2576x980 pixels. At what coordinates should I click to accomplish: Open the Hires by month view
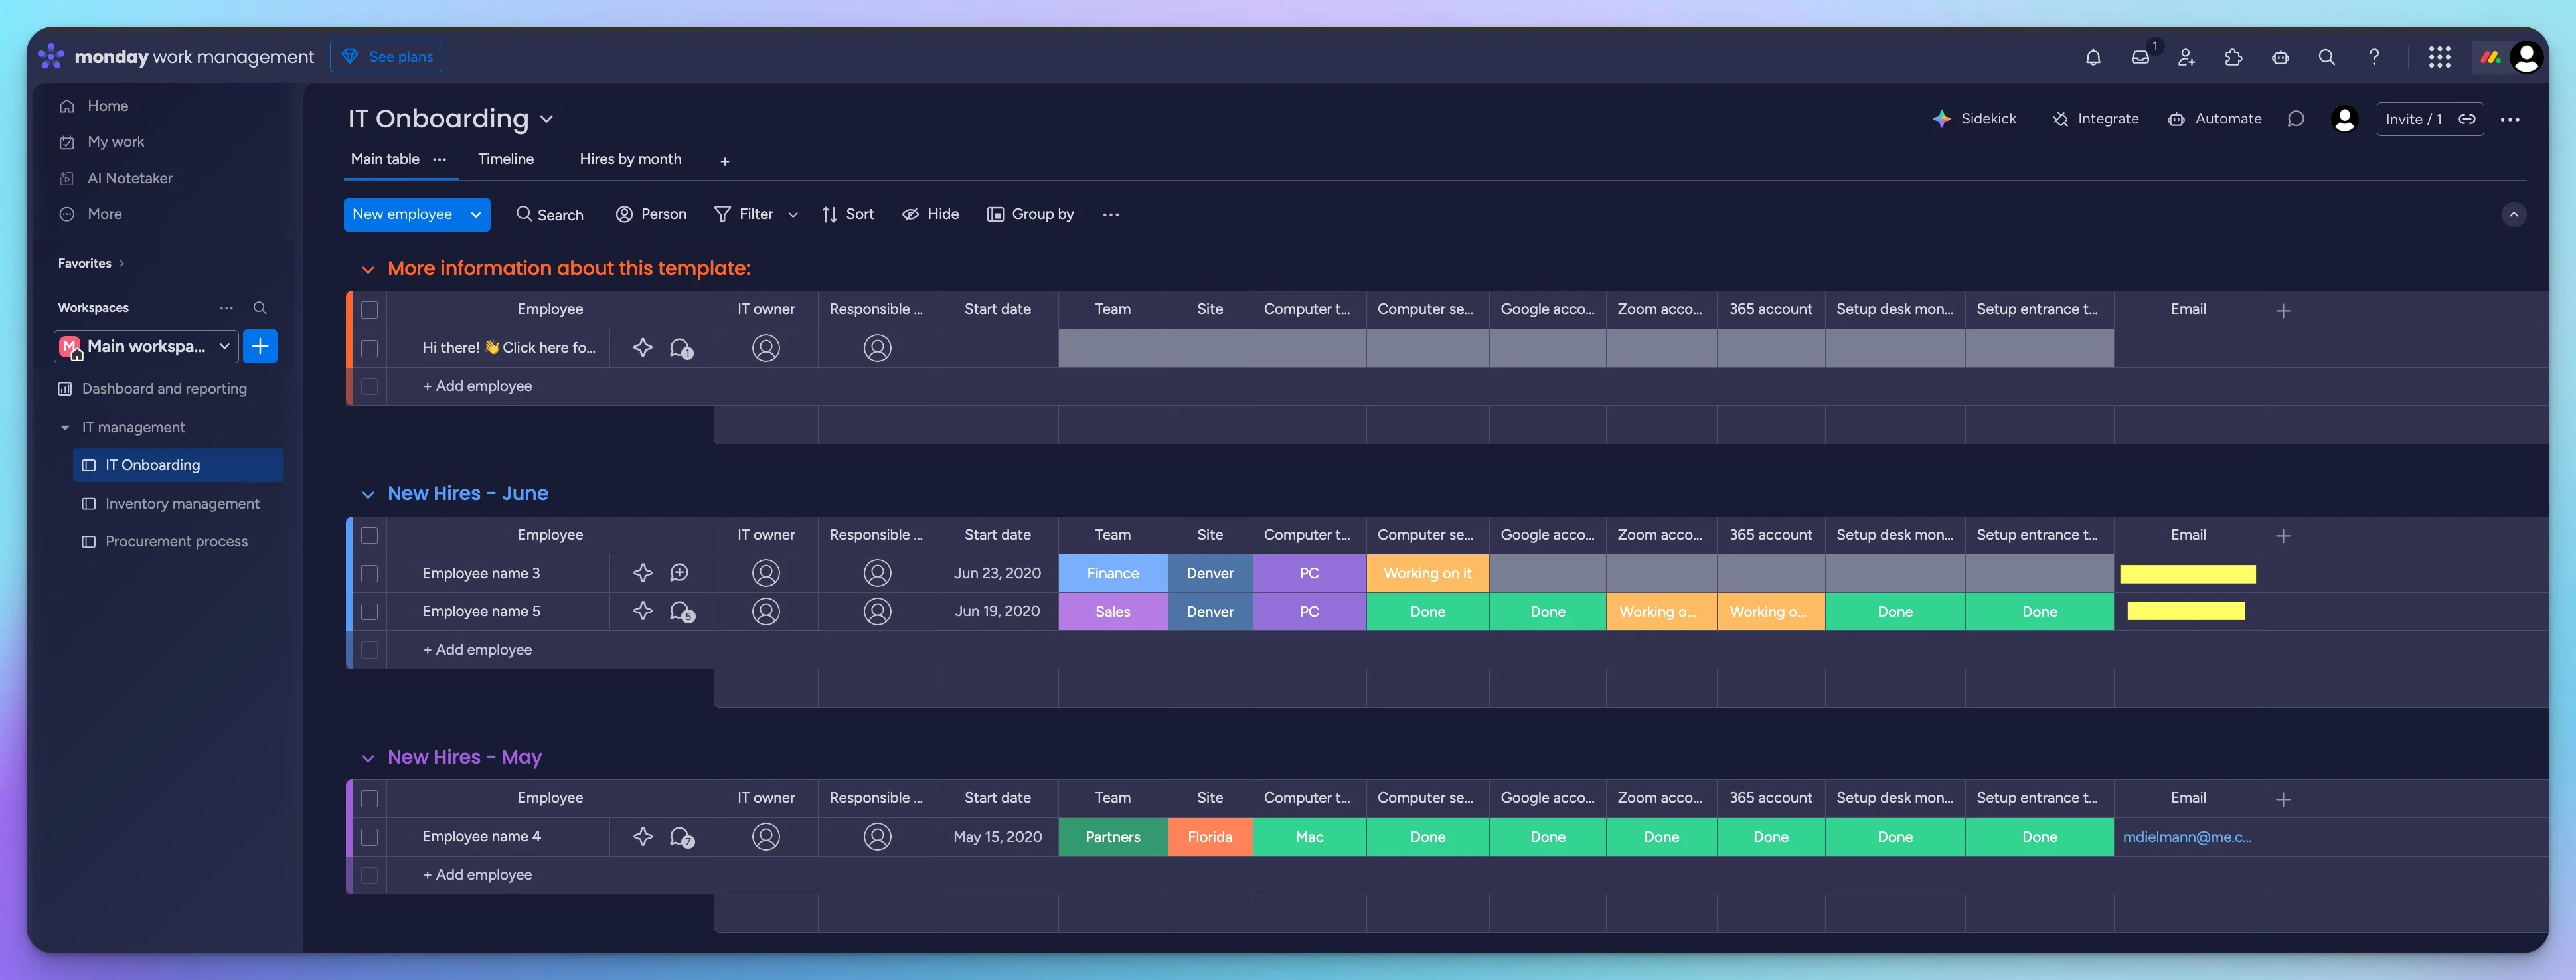click(x=630, y=159)
